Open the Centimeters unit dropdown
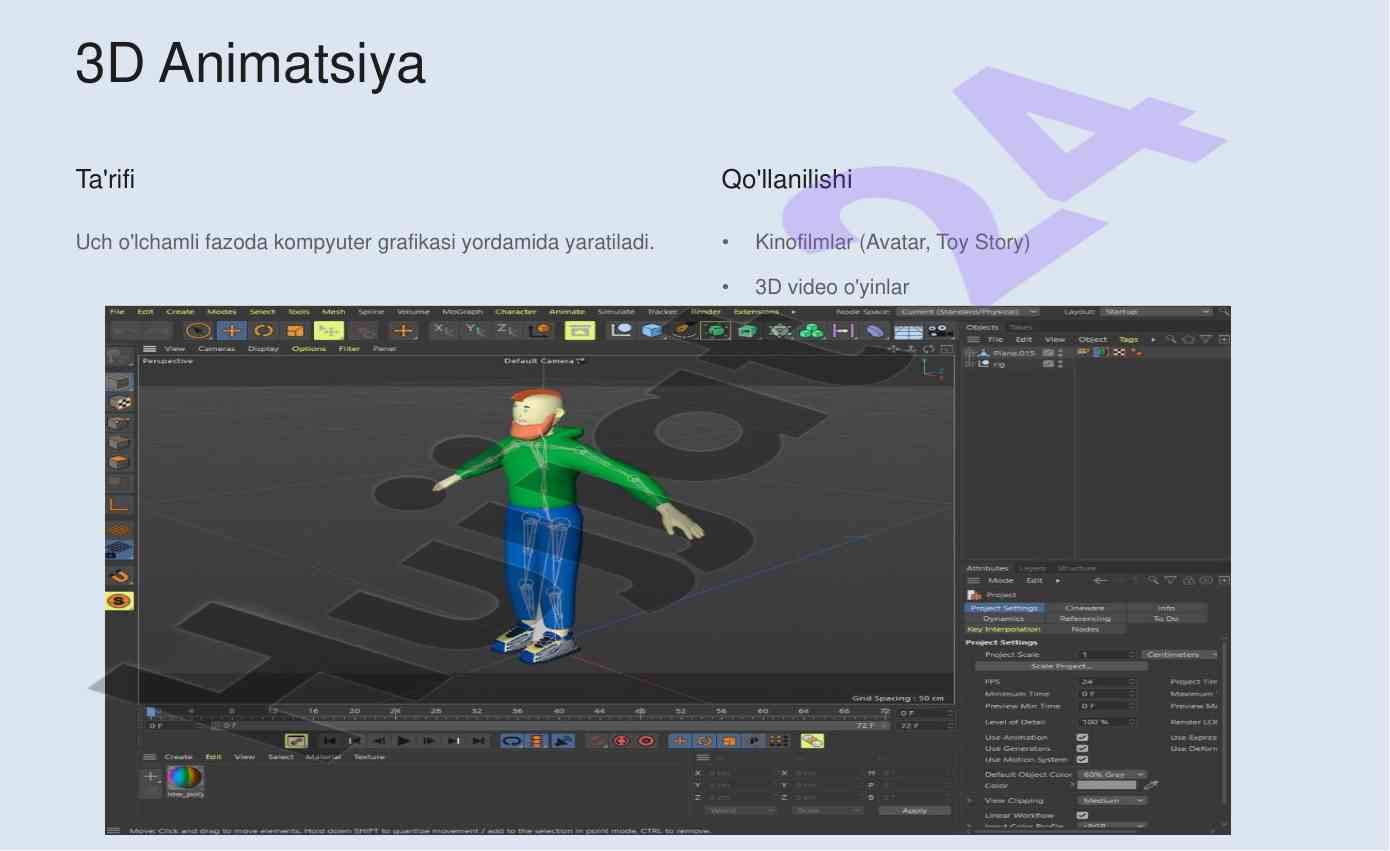The height and width of the screenshot is (851, 1390). [1180, 654]
